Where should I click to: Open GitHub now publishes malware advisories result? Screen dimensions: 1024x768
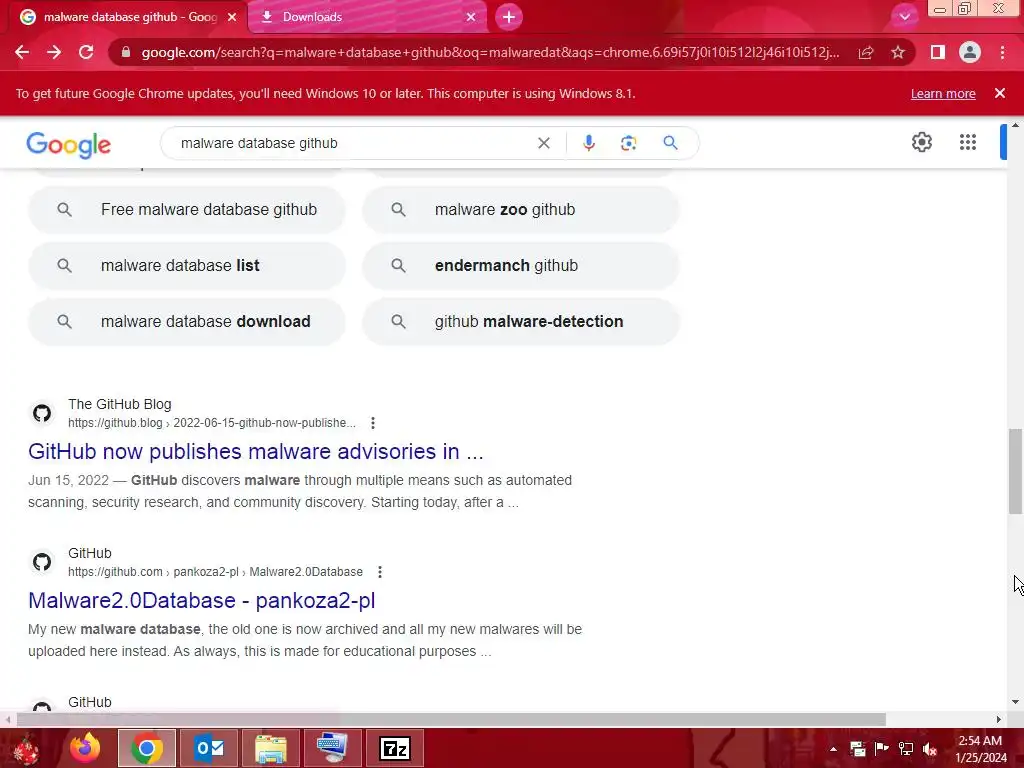(x=255, y=451)
